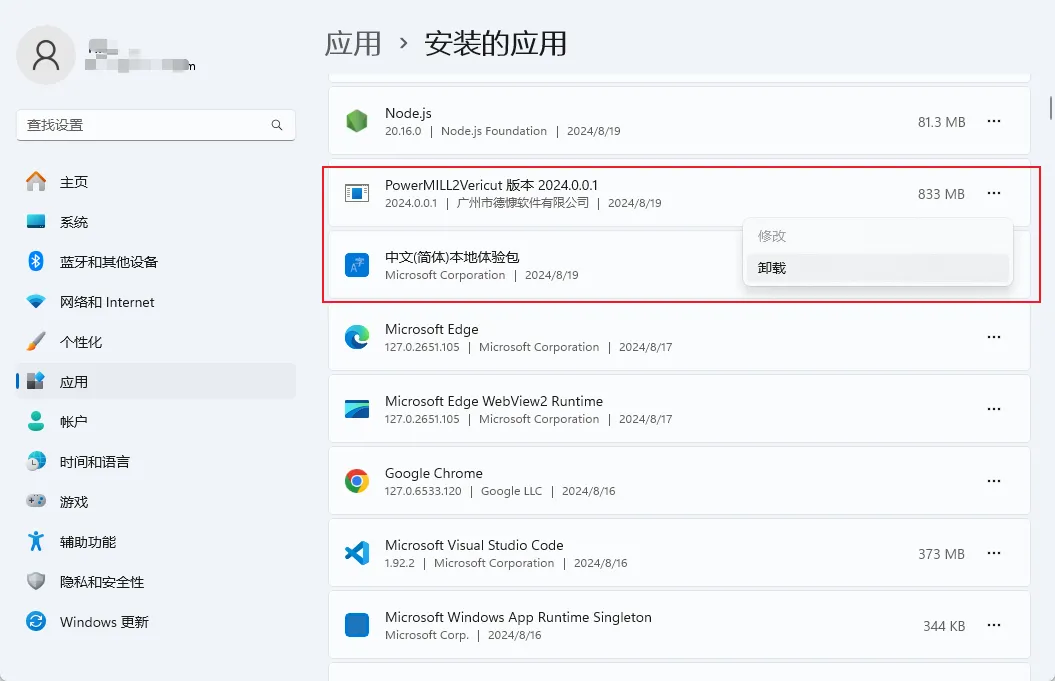This screenshot has width=1055, height=681.
Task: Open 主页 settings page label
Action: [x=74, y=182]
